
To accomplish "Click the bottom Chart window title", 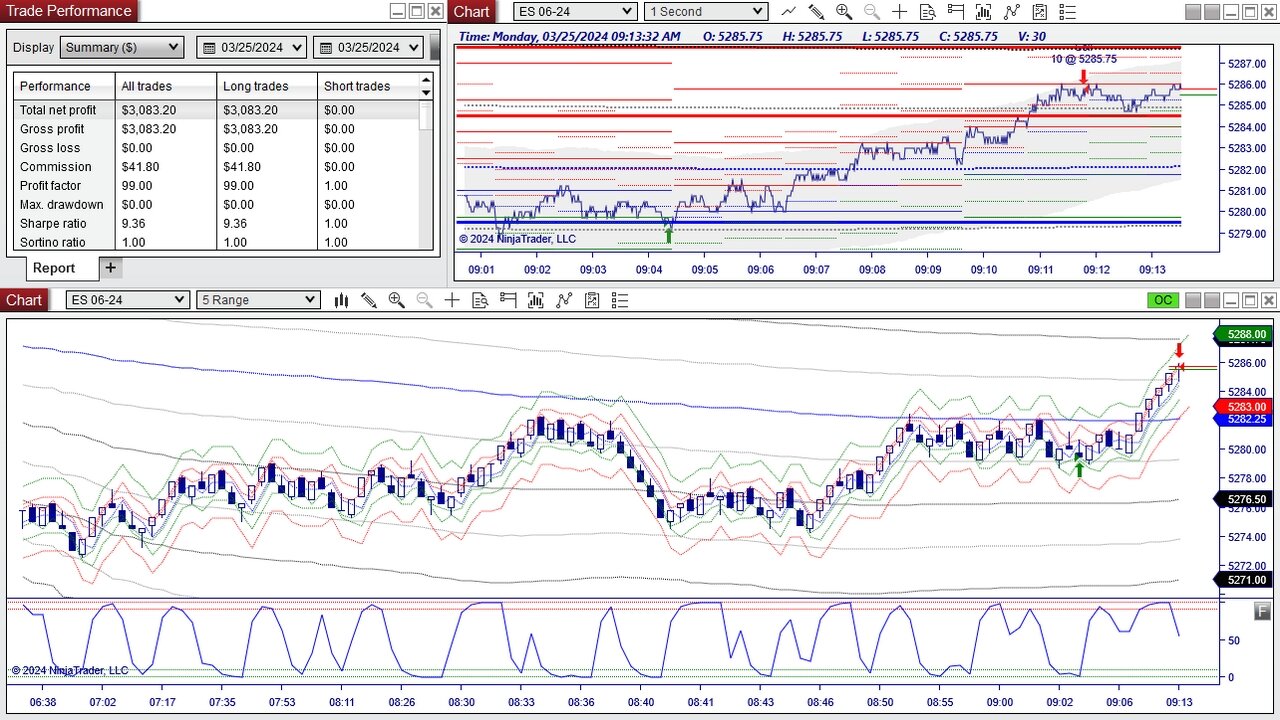I will (24, 300).
